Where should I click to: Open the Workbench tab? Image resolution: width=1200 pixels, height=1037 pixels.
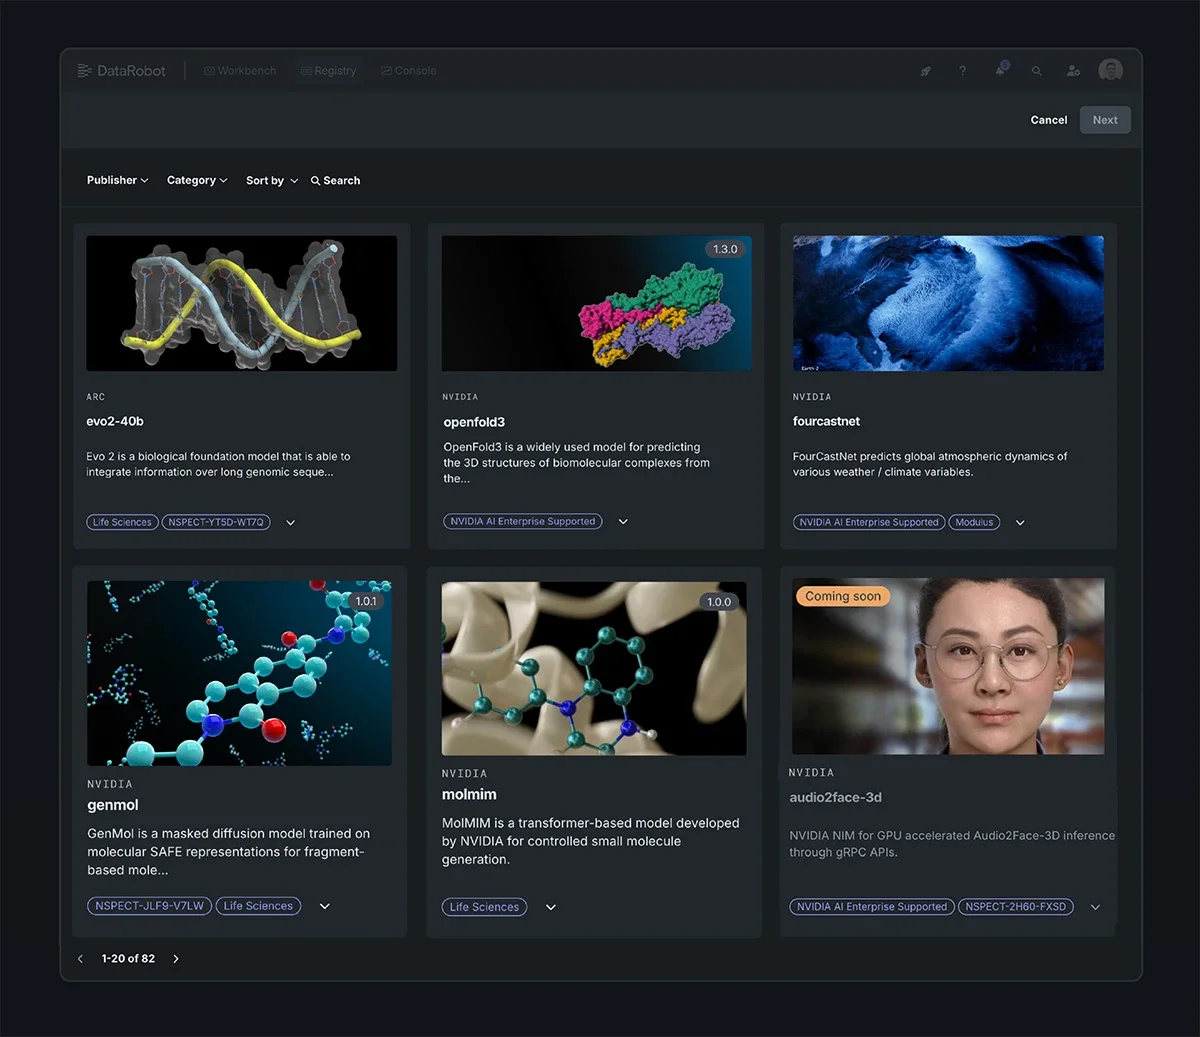click(x=240, y=71)
